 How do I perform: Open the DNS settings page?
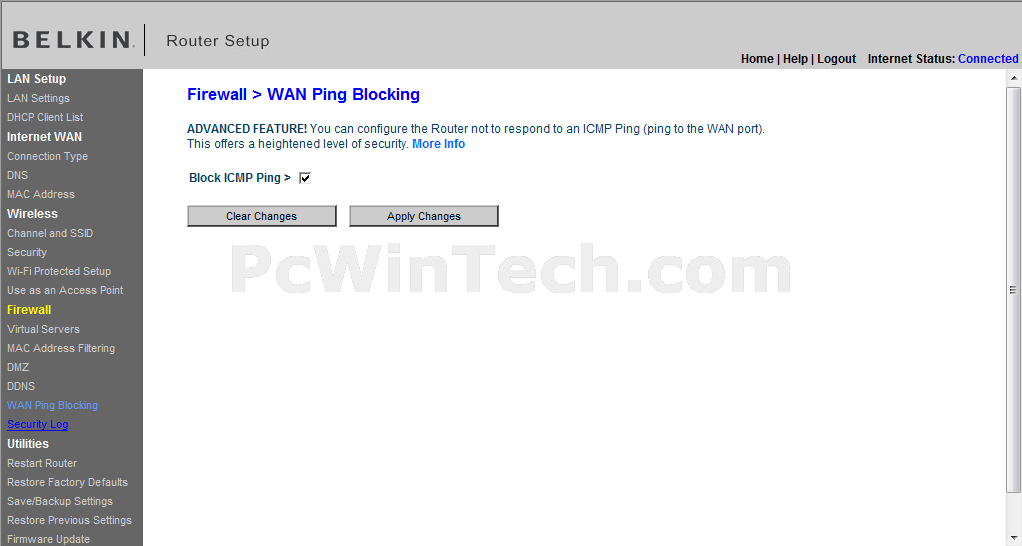(x=18, y=175)
